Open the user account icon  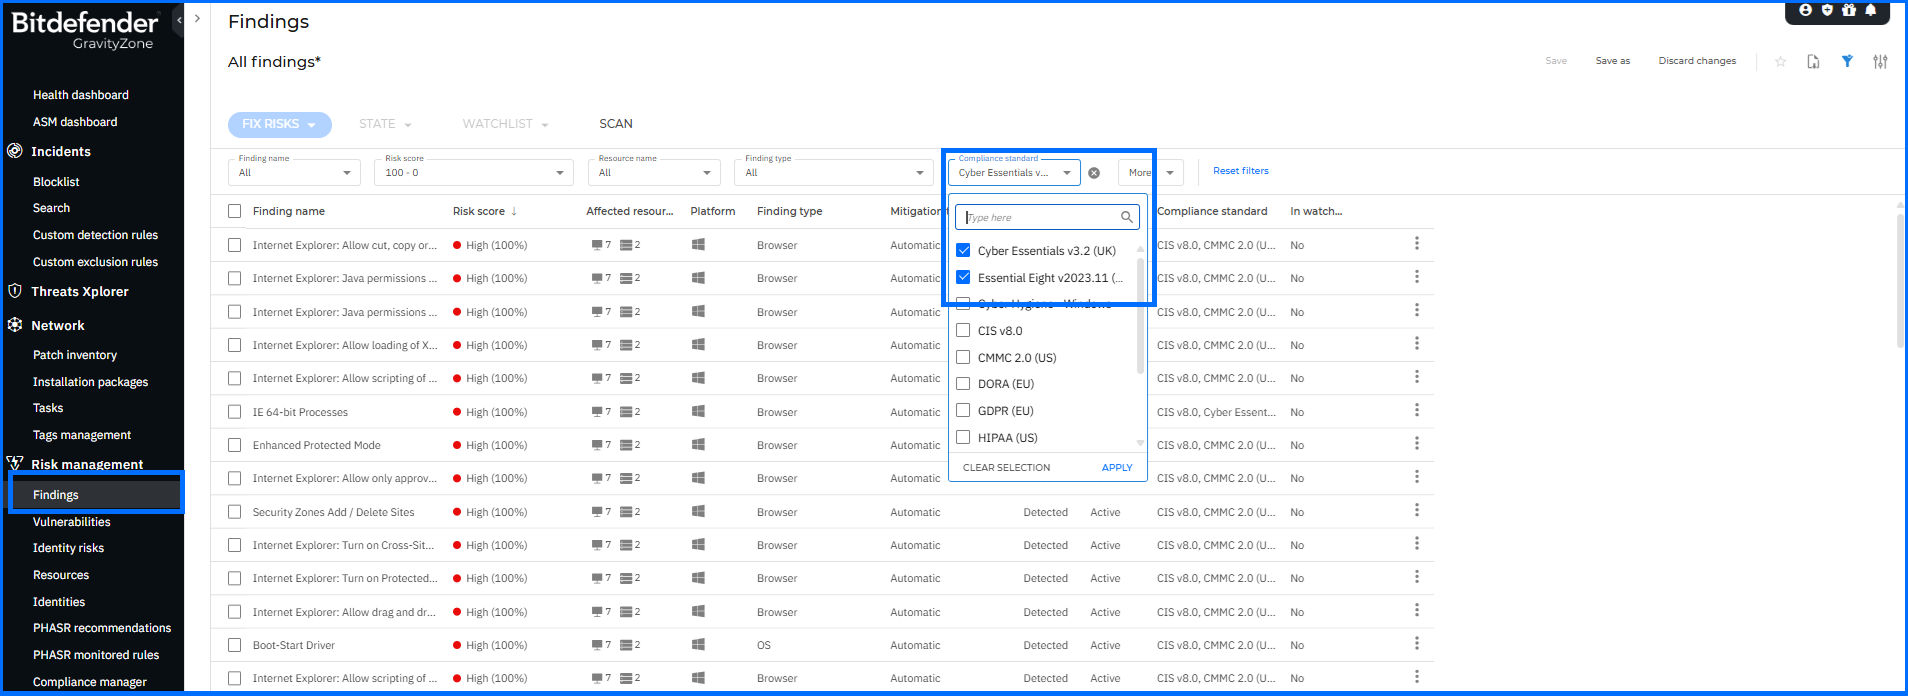[1805, 10]
